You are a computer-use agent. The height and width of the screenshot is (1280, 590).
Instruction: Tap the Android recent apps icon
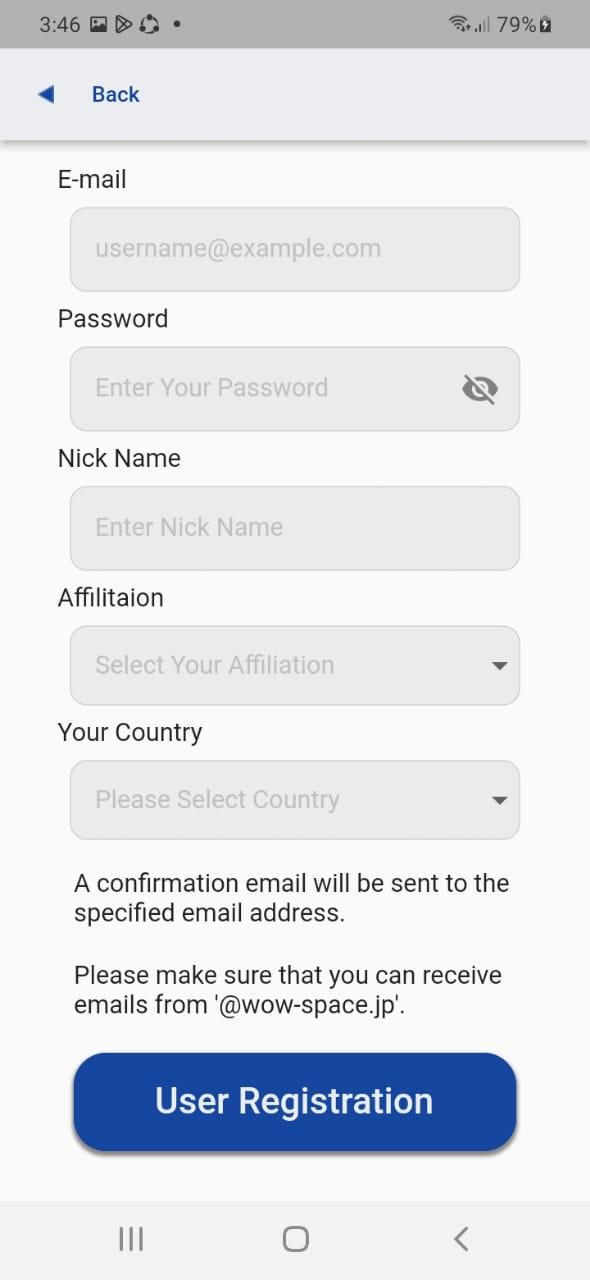131,1240
